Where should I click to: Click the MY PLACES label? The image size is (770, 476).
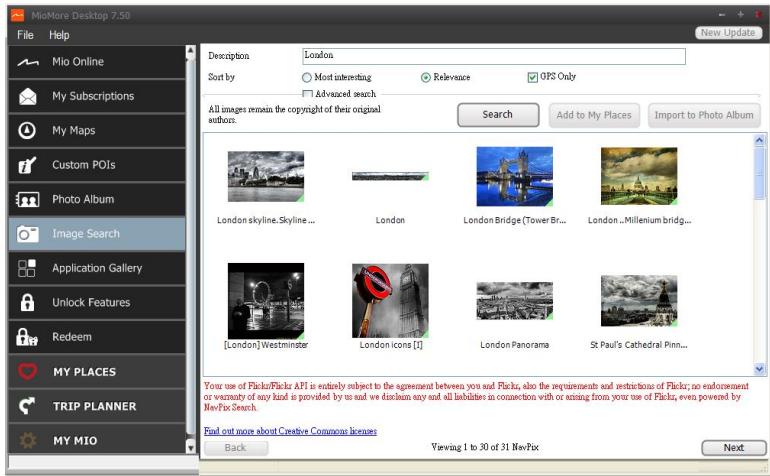84,372
